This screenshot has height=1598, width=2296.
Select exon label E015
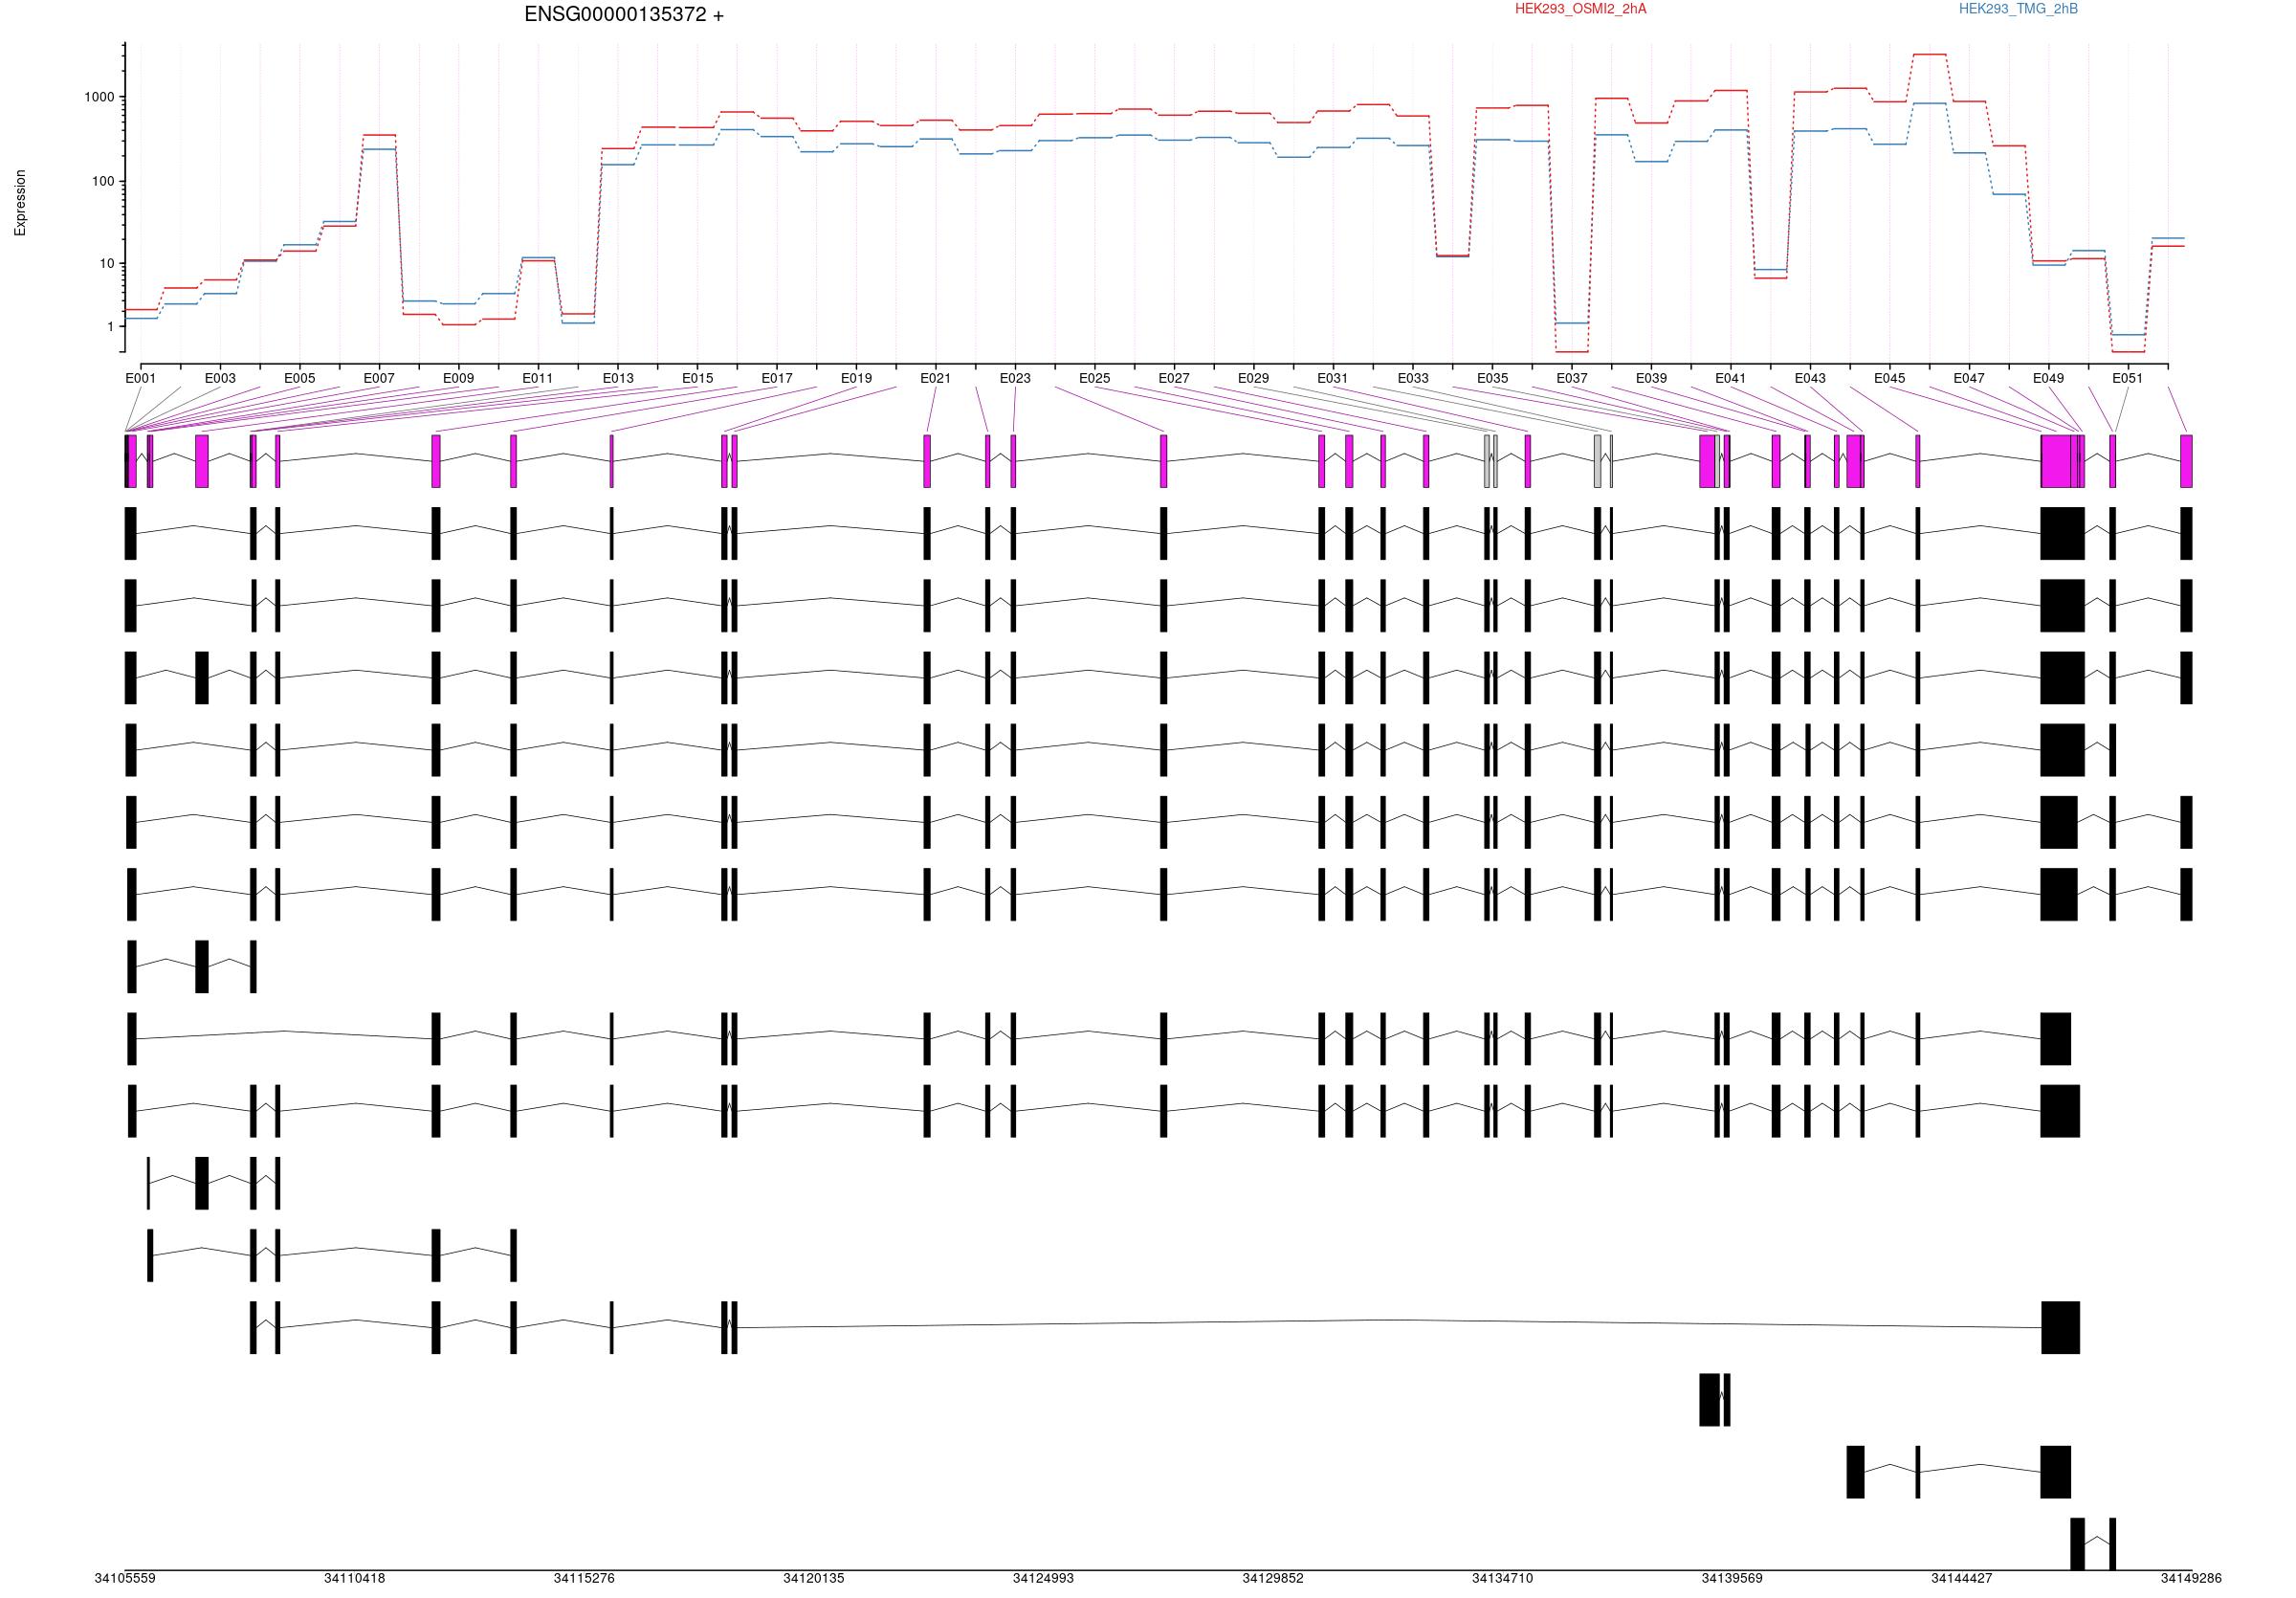(698, 378)
